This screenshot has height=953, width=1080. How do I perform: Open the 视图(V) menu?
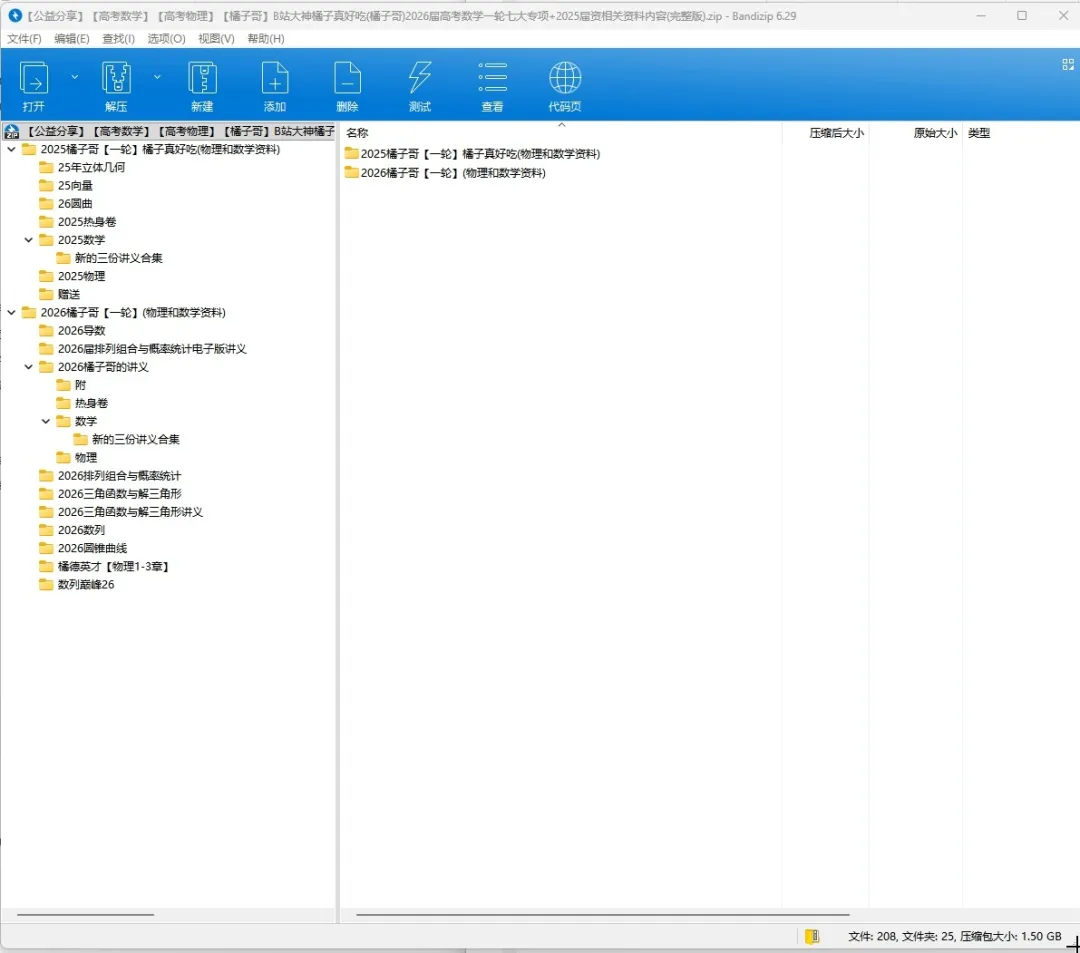click(x=216, y=39)
